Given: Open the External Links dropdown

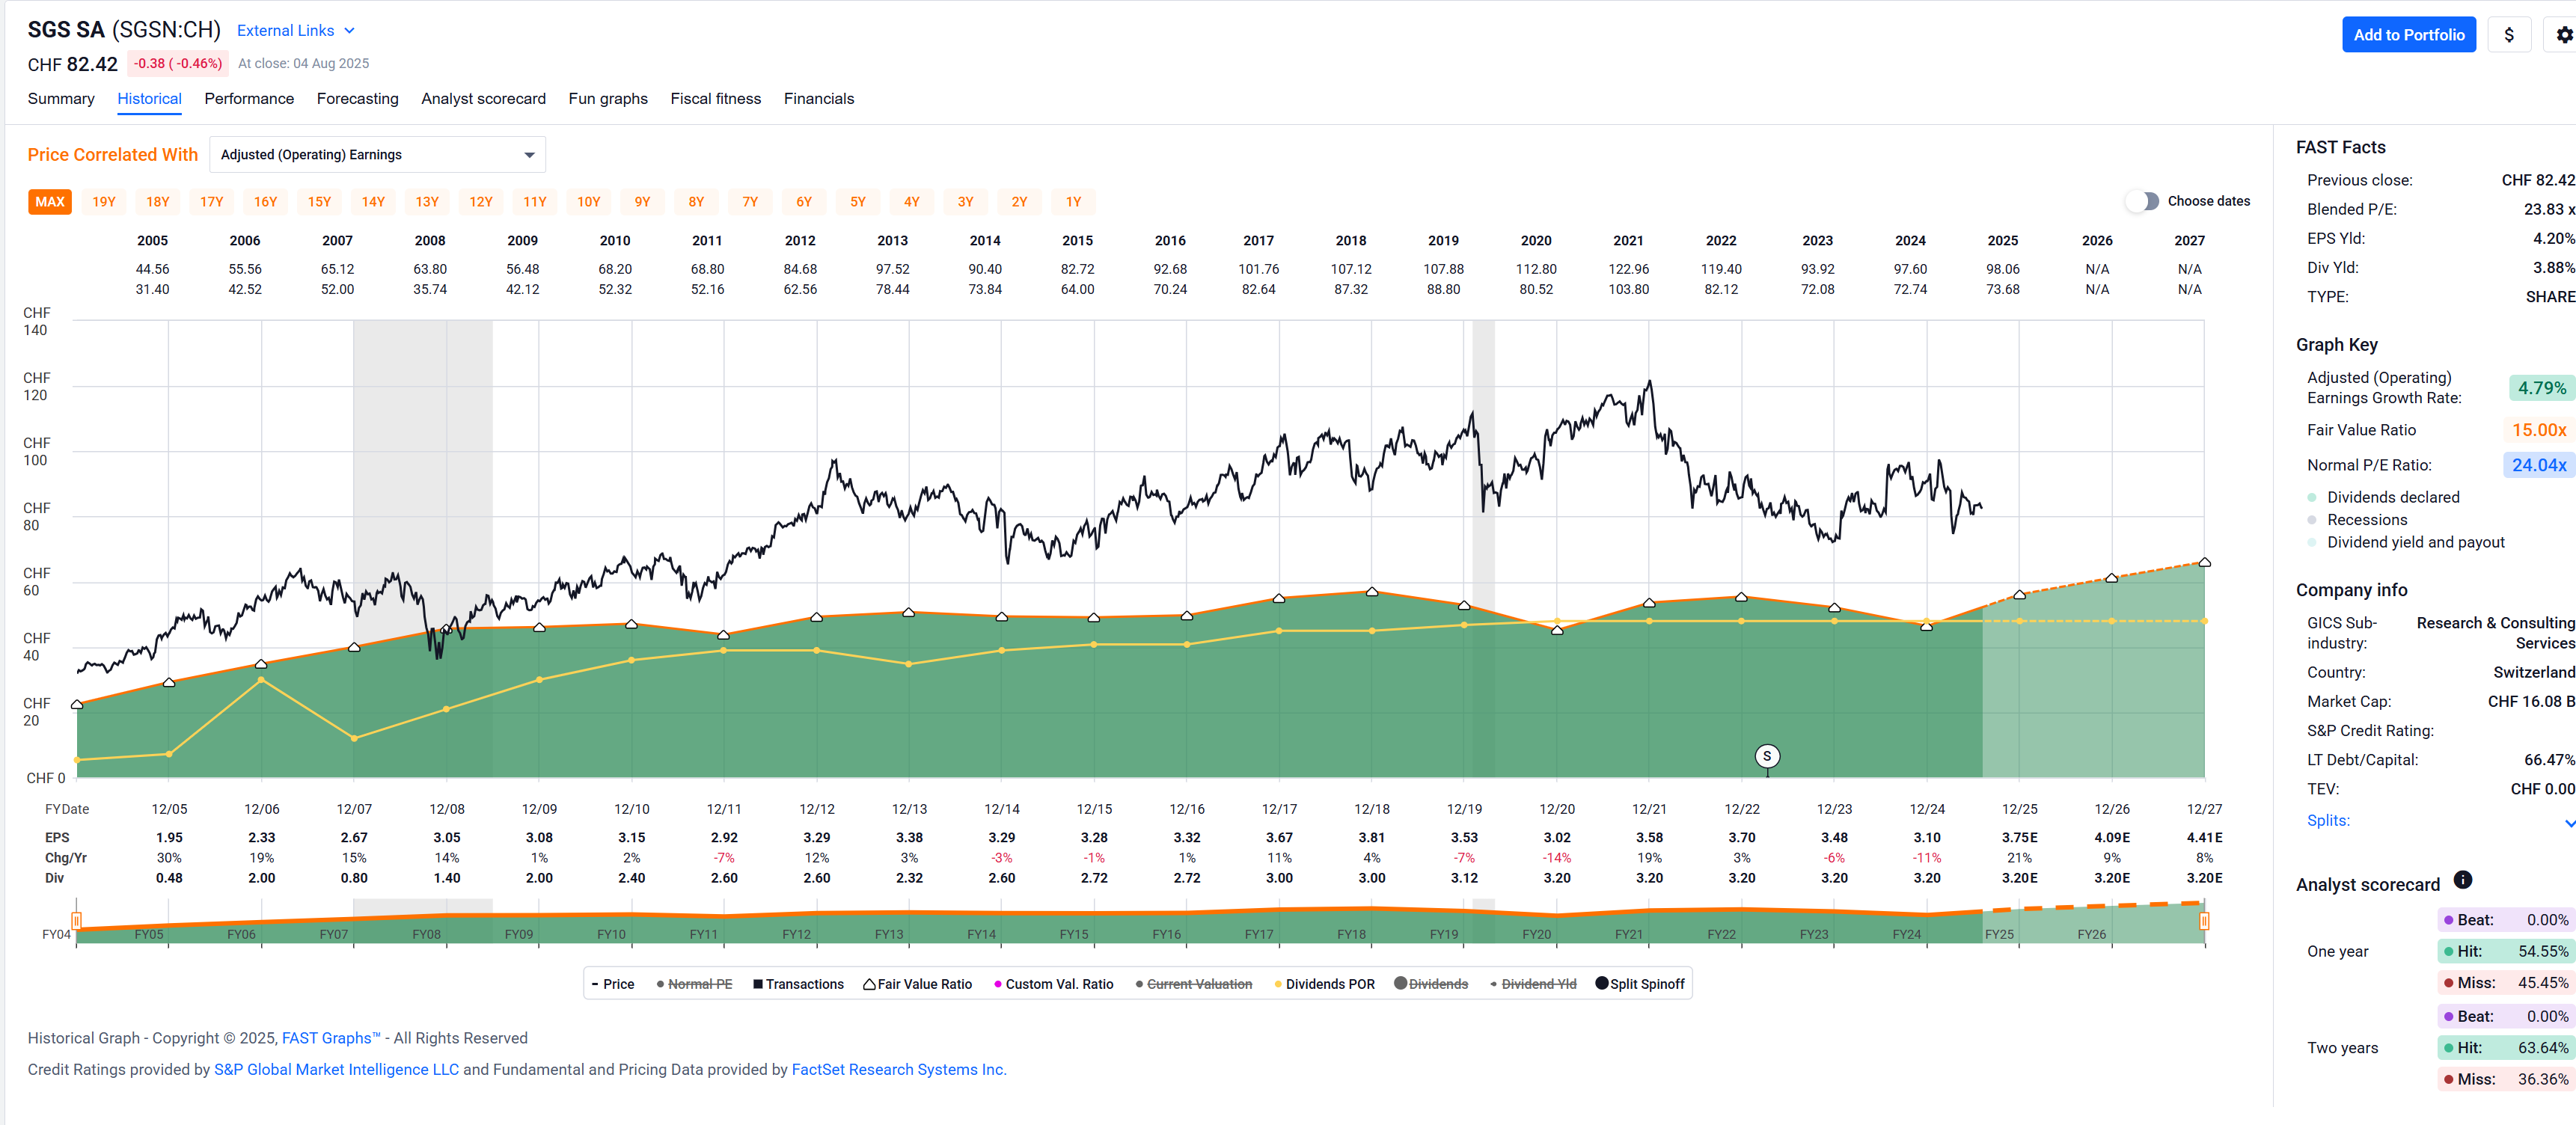Looking at the screenshot, I should coord(296,31).
